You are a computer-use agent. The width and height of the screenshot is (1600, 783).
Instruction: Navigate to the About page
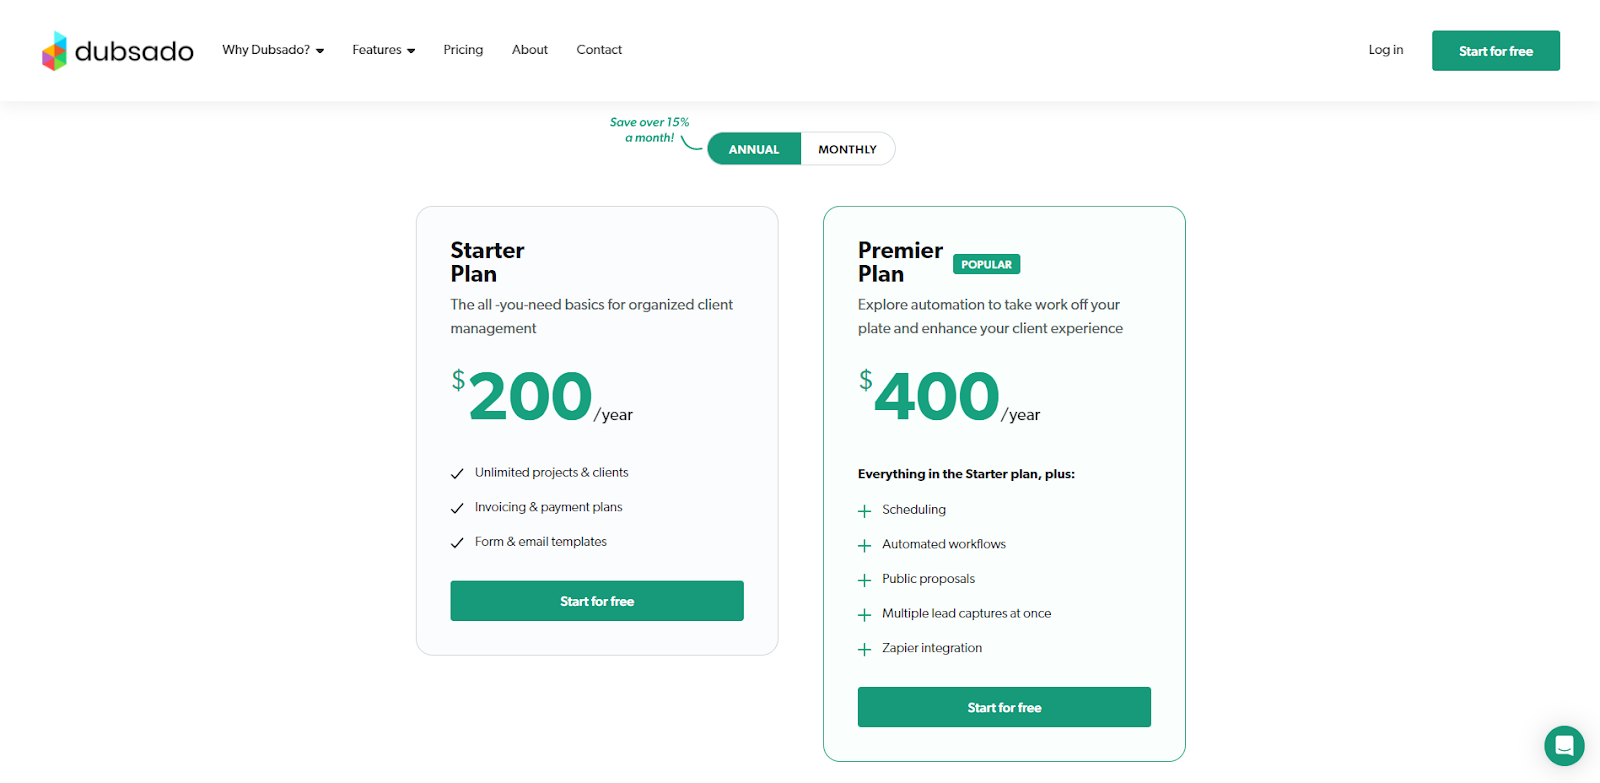[x=529, y=49]
